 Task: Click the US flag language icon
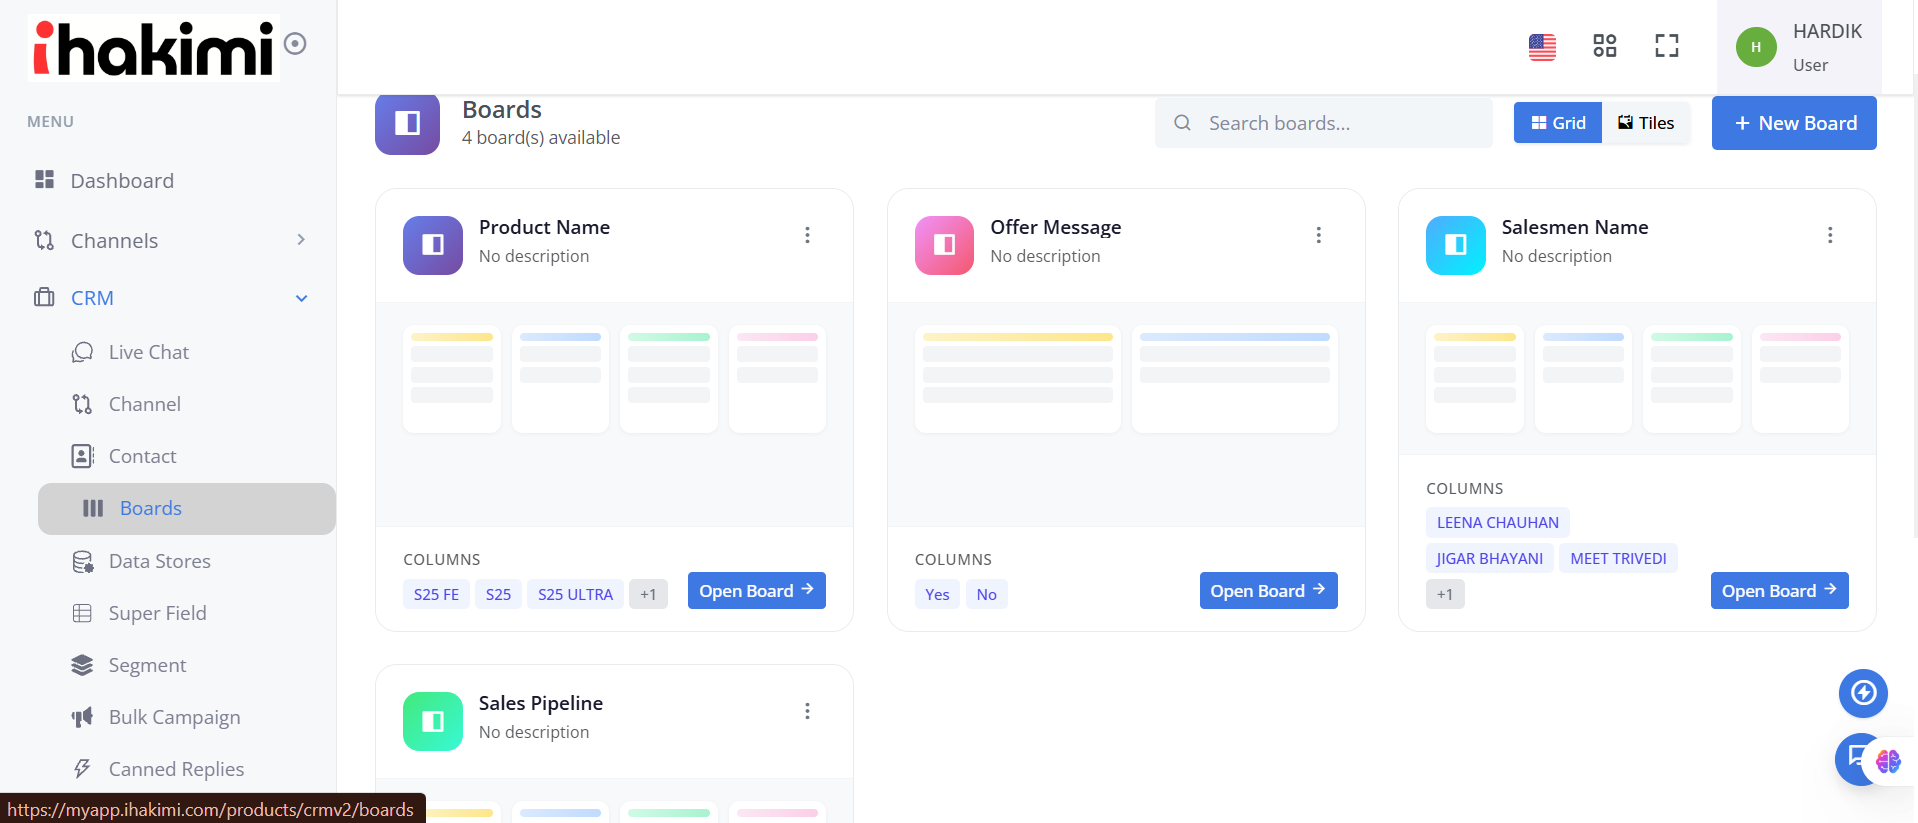[1542, 46]
